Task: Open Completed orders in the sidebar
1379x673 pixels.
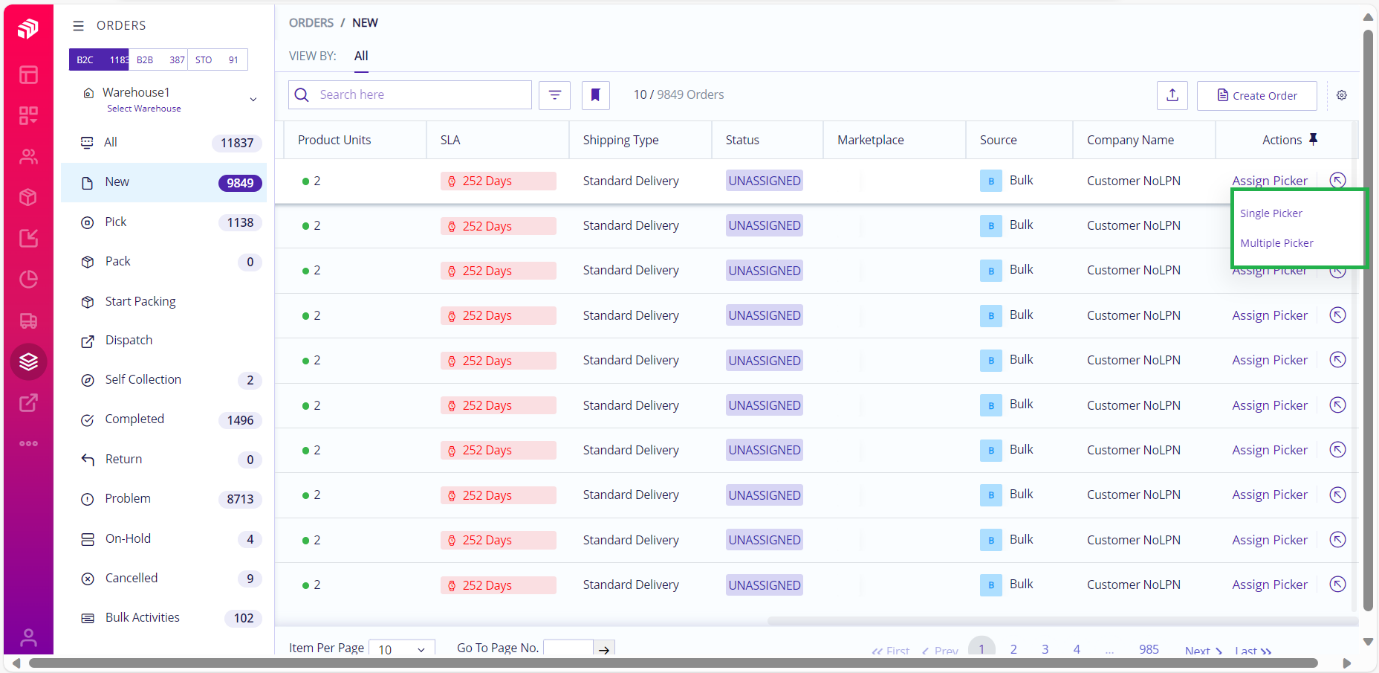Action: pos(164,420)
